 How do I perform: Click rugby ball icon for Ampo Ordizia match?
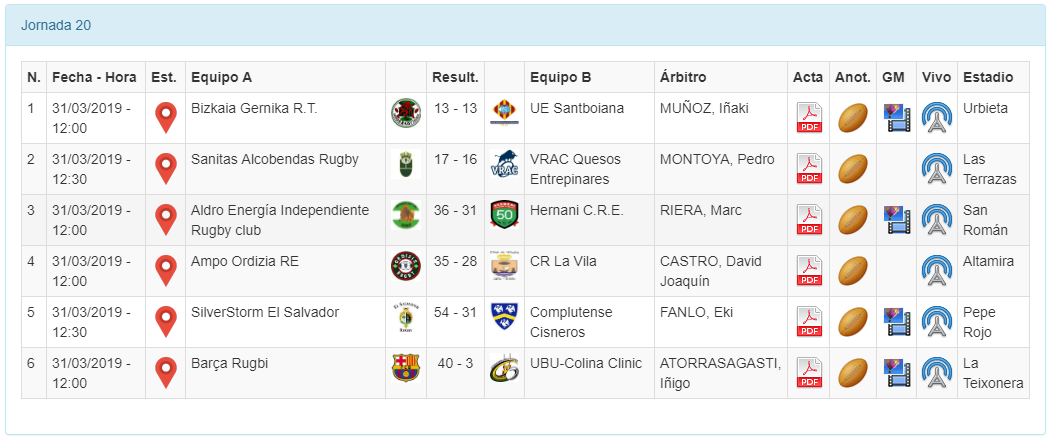click(x=852, y=271)
